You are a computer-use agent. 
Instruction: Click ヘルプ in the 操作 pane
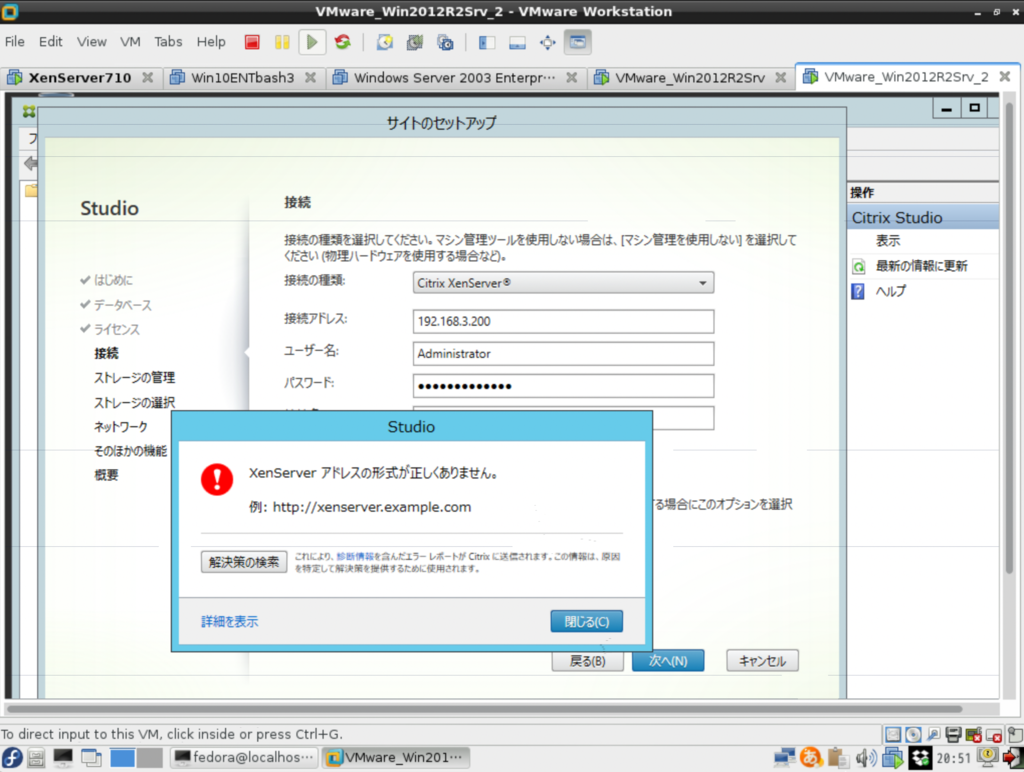tap(890, 291)
